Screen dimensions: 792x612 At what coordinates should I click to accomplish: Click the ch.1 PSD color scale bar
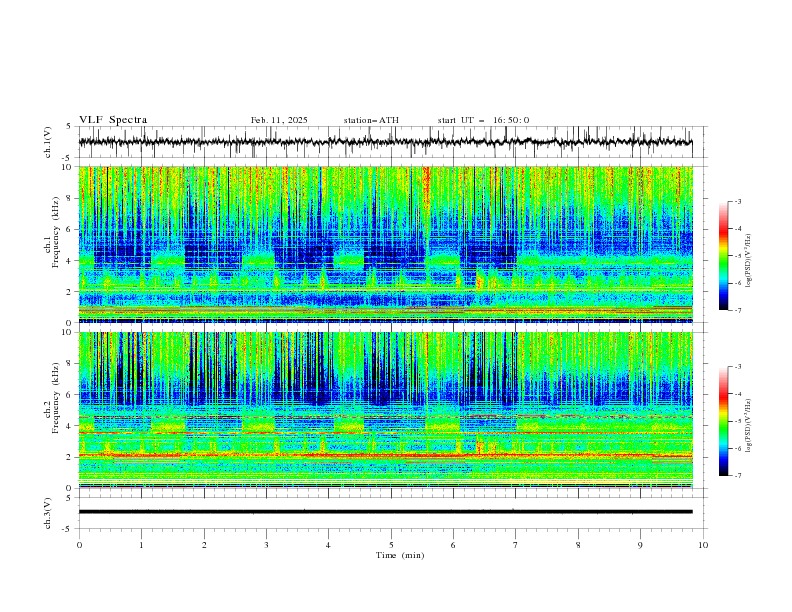click(x=723, y=256)
